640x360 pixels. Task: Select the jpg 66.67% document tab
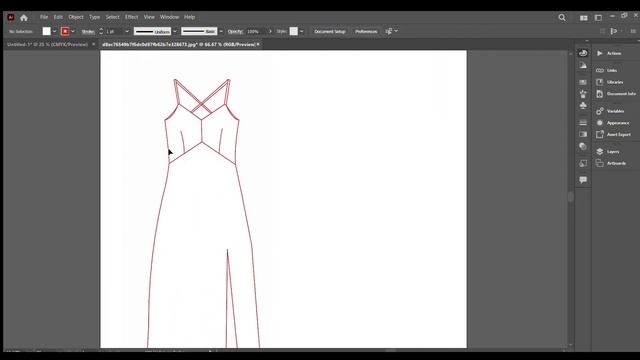[178, 44]
